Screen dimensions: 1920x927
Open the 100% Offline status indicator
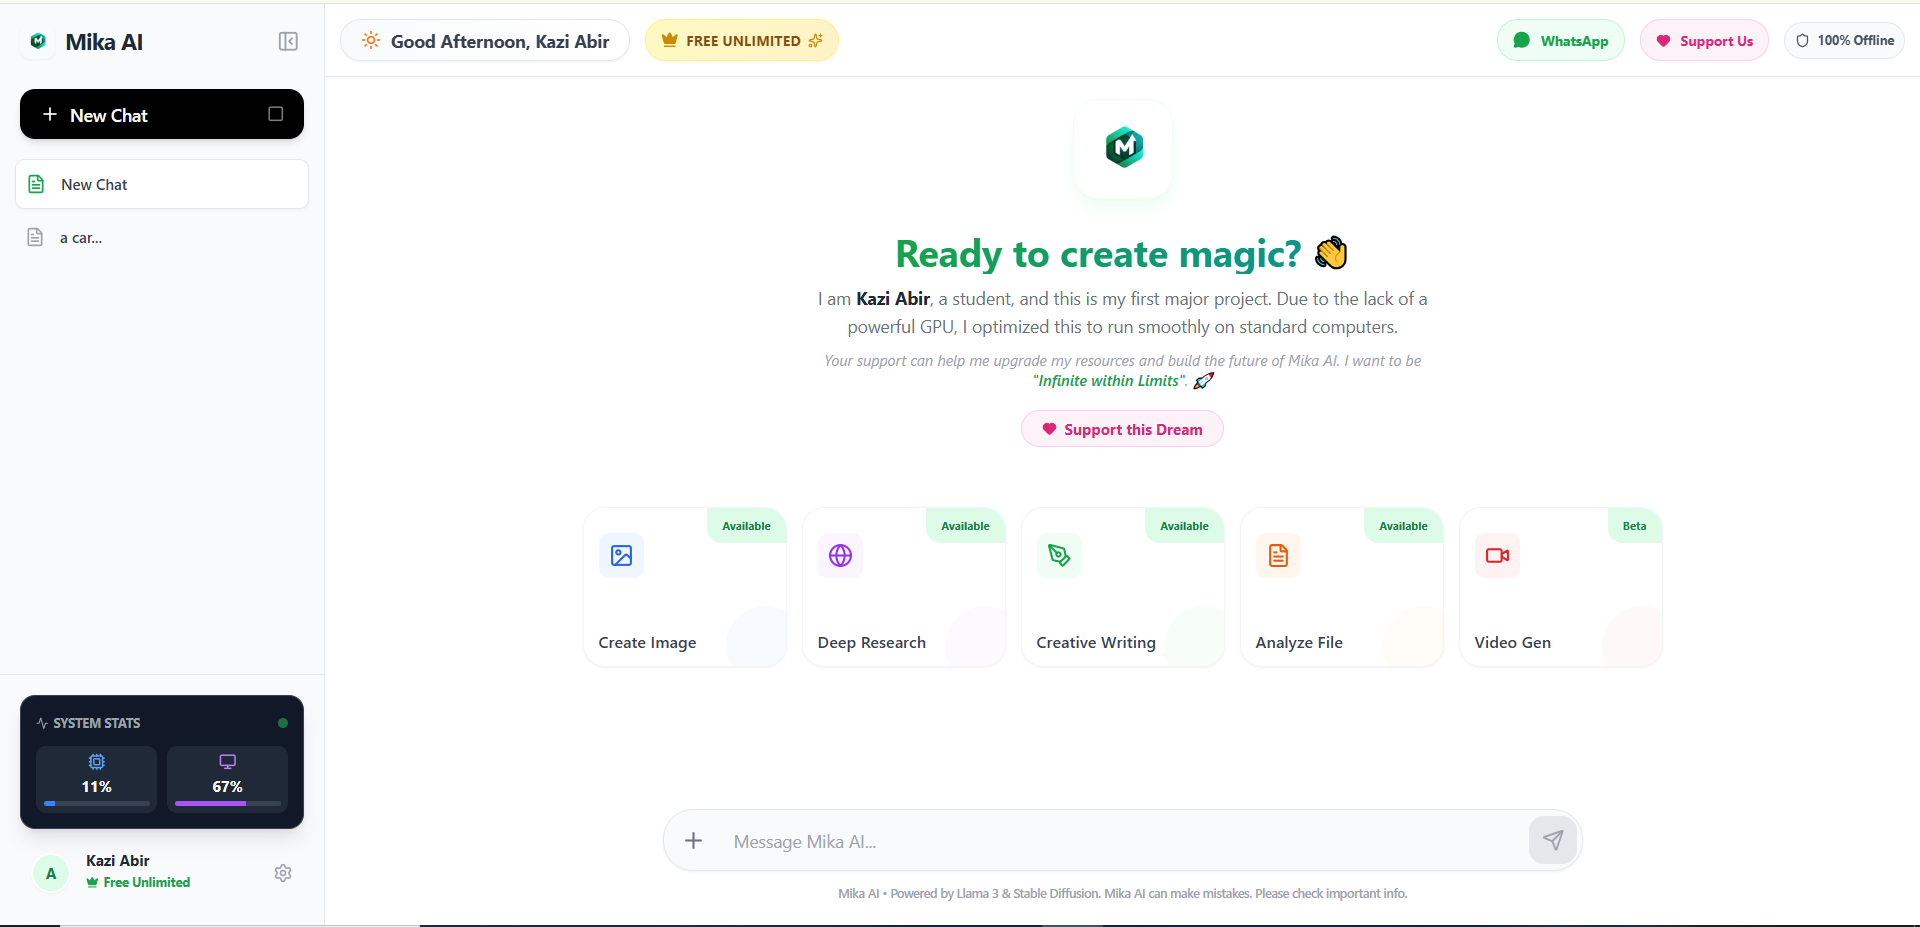coord(1843,40)
